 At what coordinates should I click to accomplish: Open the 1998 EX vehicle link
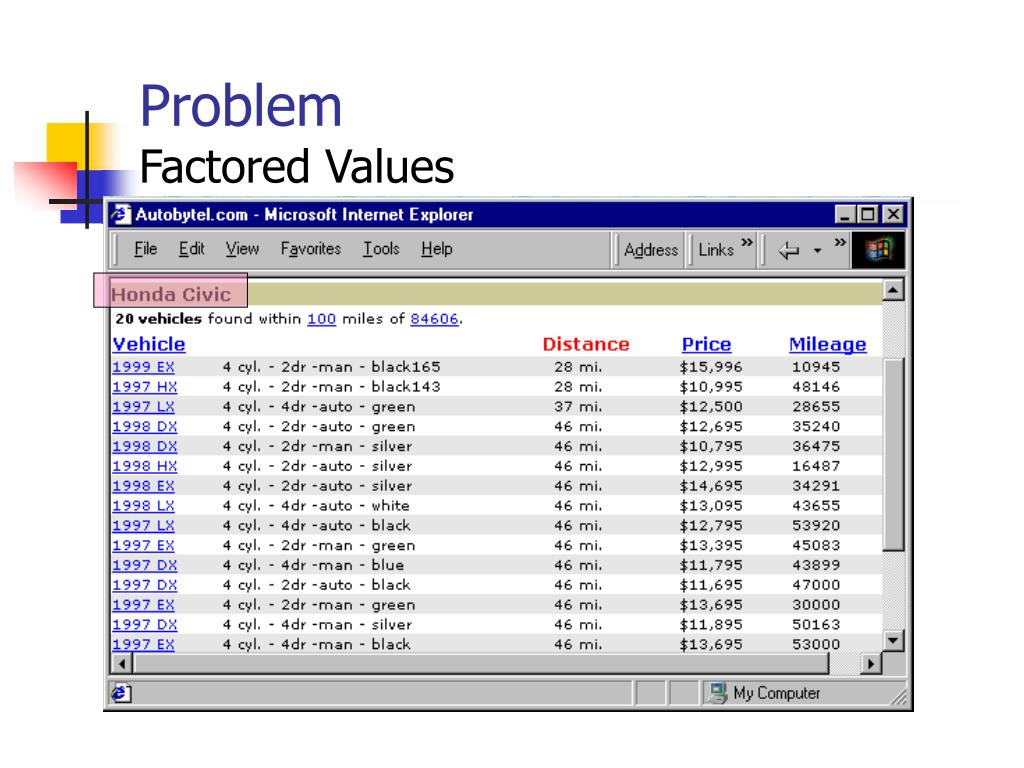pos(143,486)
